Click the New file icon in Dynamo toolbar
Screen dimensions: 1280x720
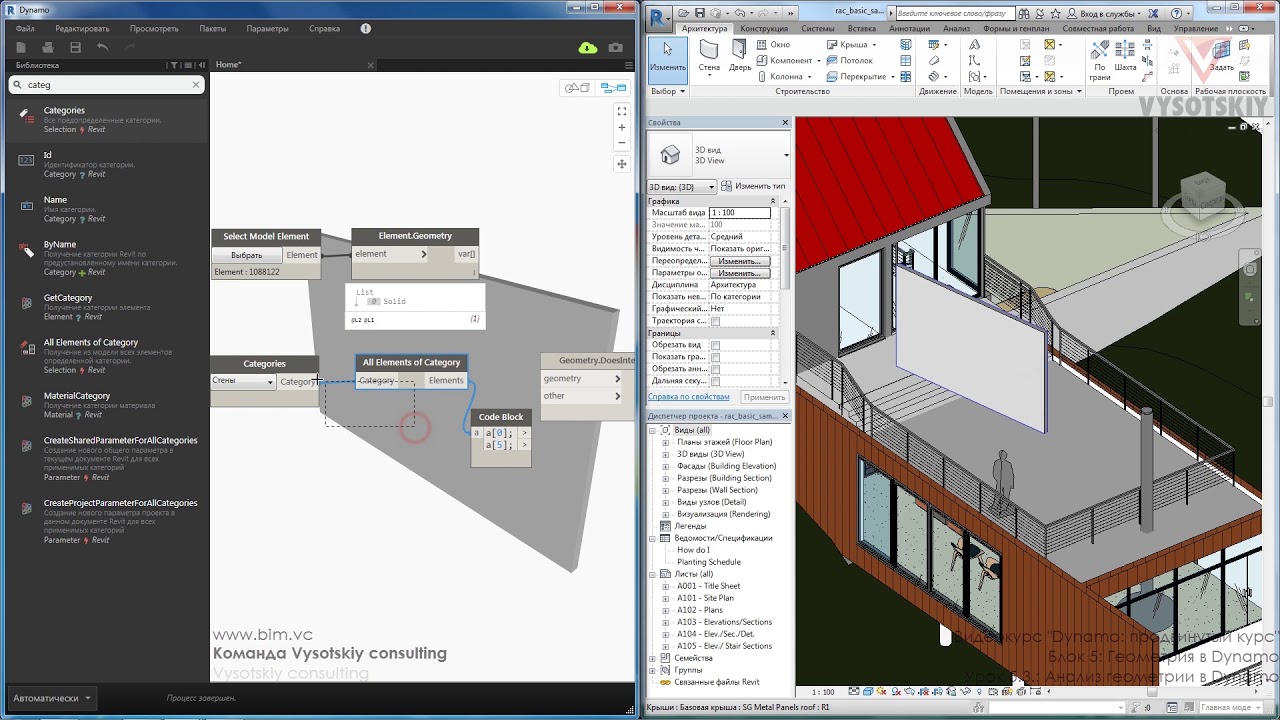coord(20,48)
